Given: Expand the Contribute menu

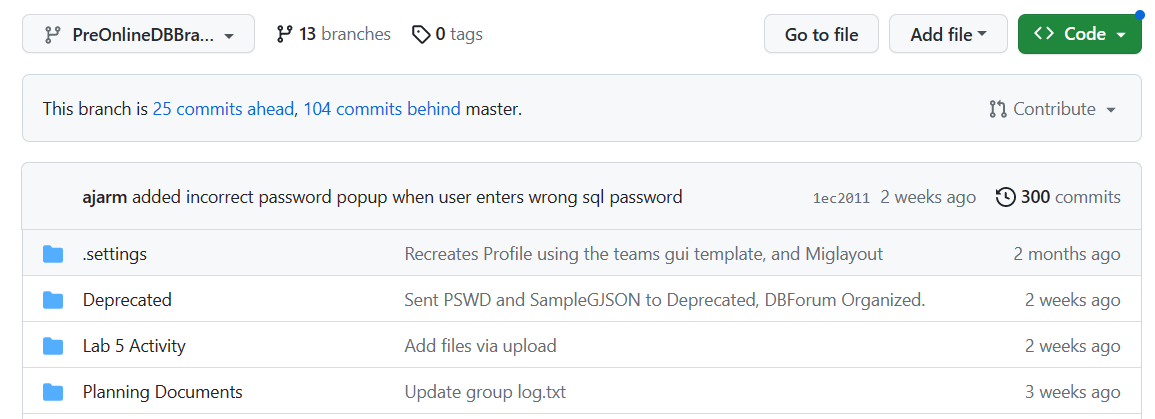Looking at the screenshot, I should point(1053,109).
